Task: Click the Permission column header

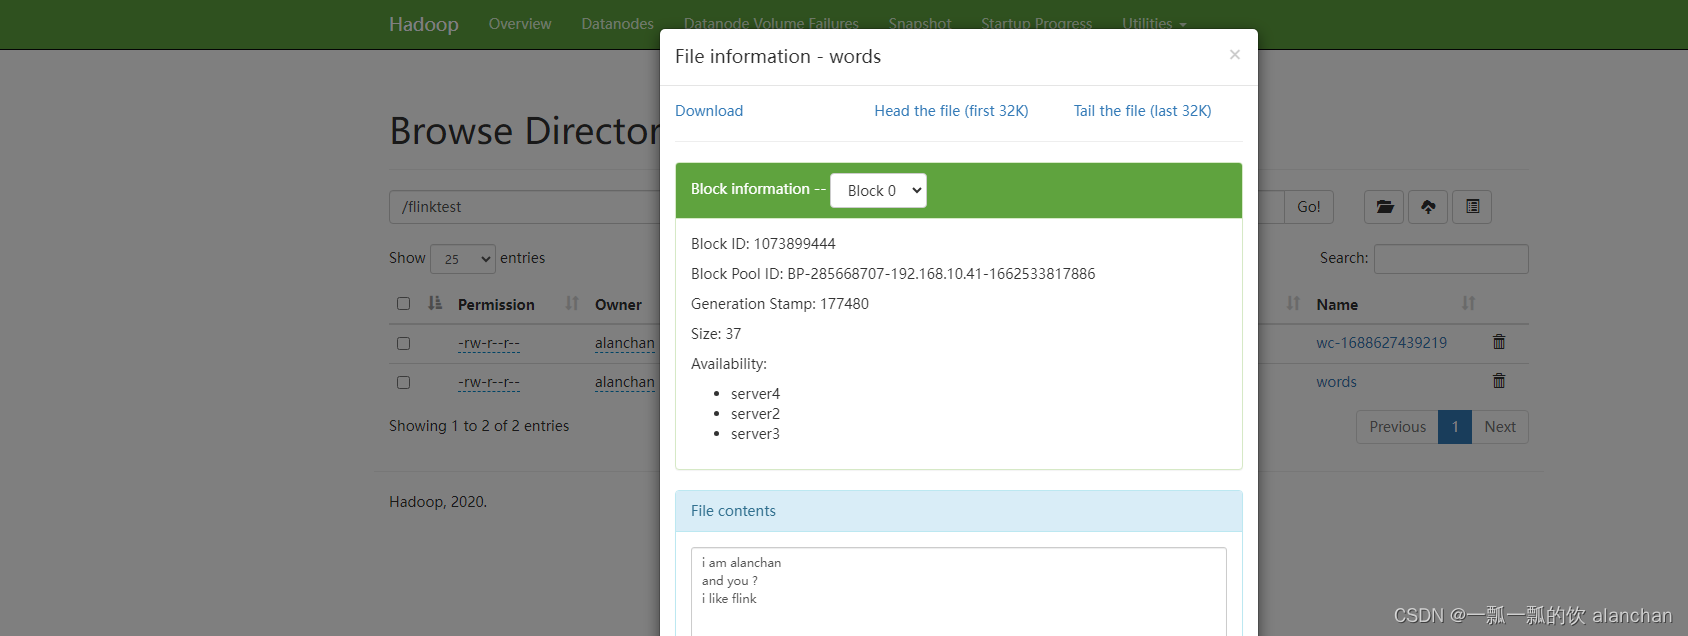Action: point(496,305)
